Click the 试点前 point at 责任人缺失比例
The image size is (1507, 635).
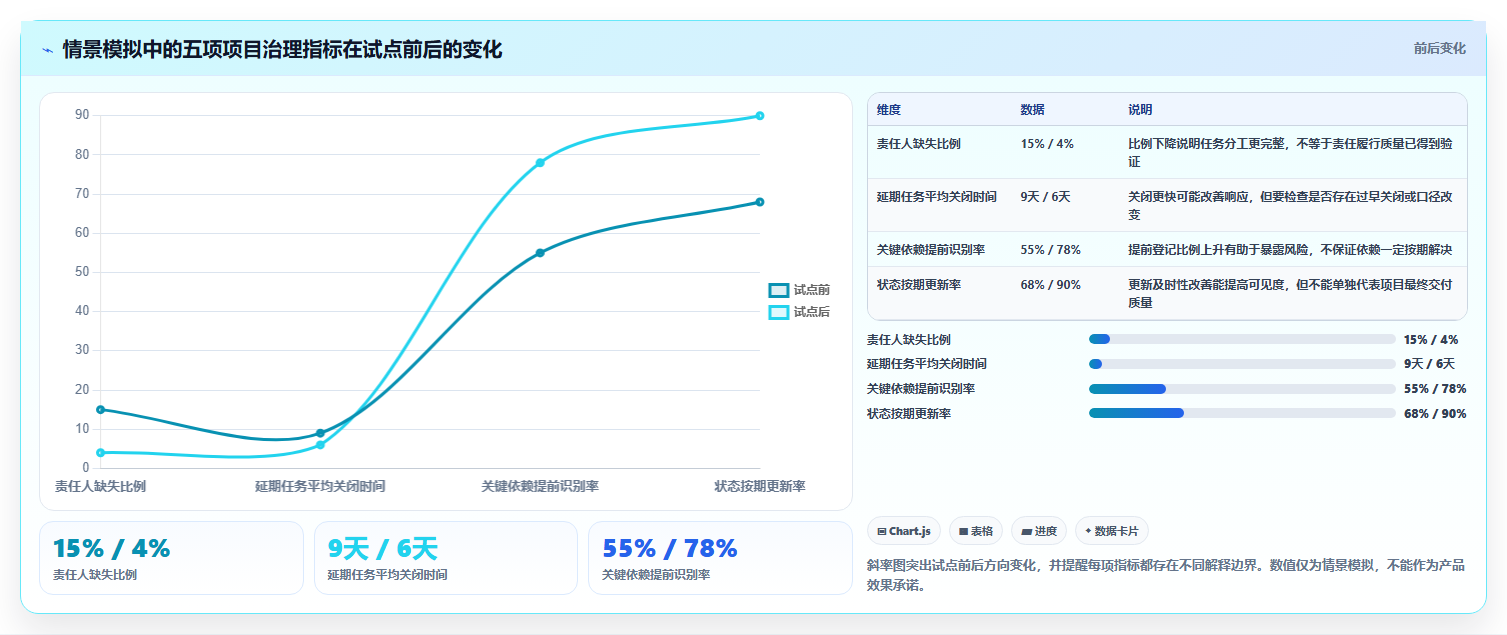pos(100,409)
